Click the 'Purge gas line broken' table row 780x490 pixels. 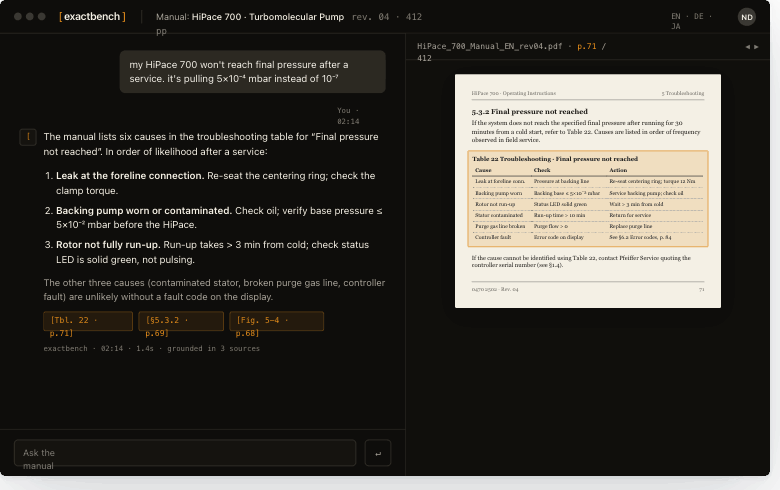coord(587,226)
